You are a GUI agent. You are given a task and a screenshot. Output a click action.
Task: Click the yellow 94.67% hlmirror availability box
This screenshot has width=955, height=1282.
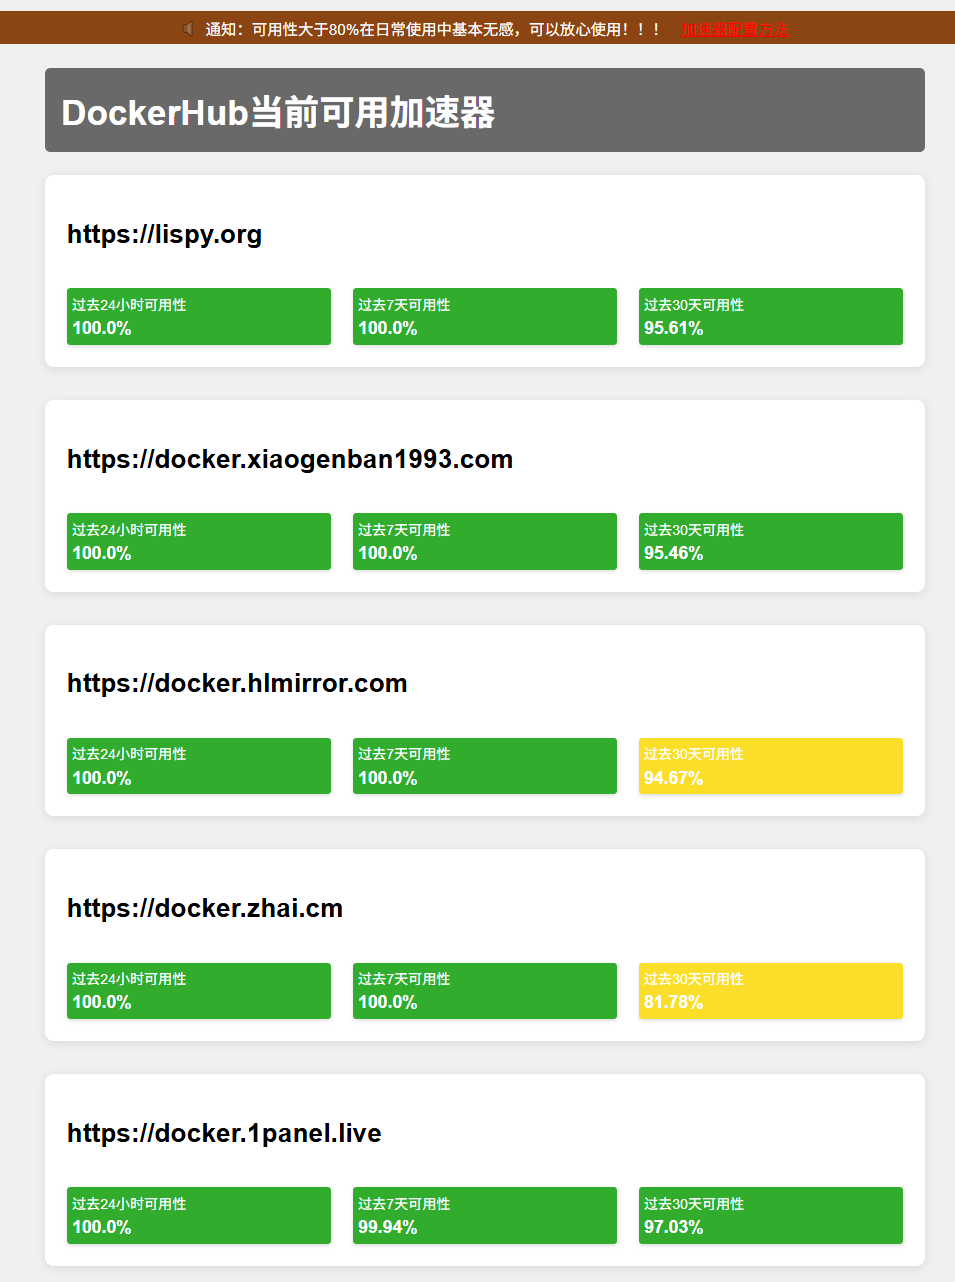(x=771, y=766)
